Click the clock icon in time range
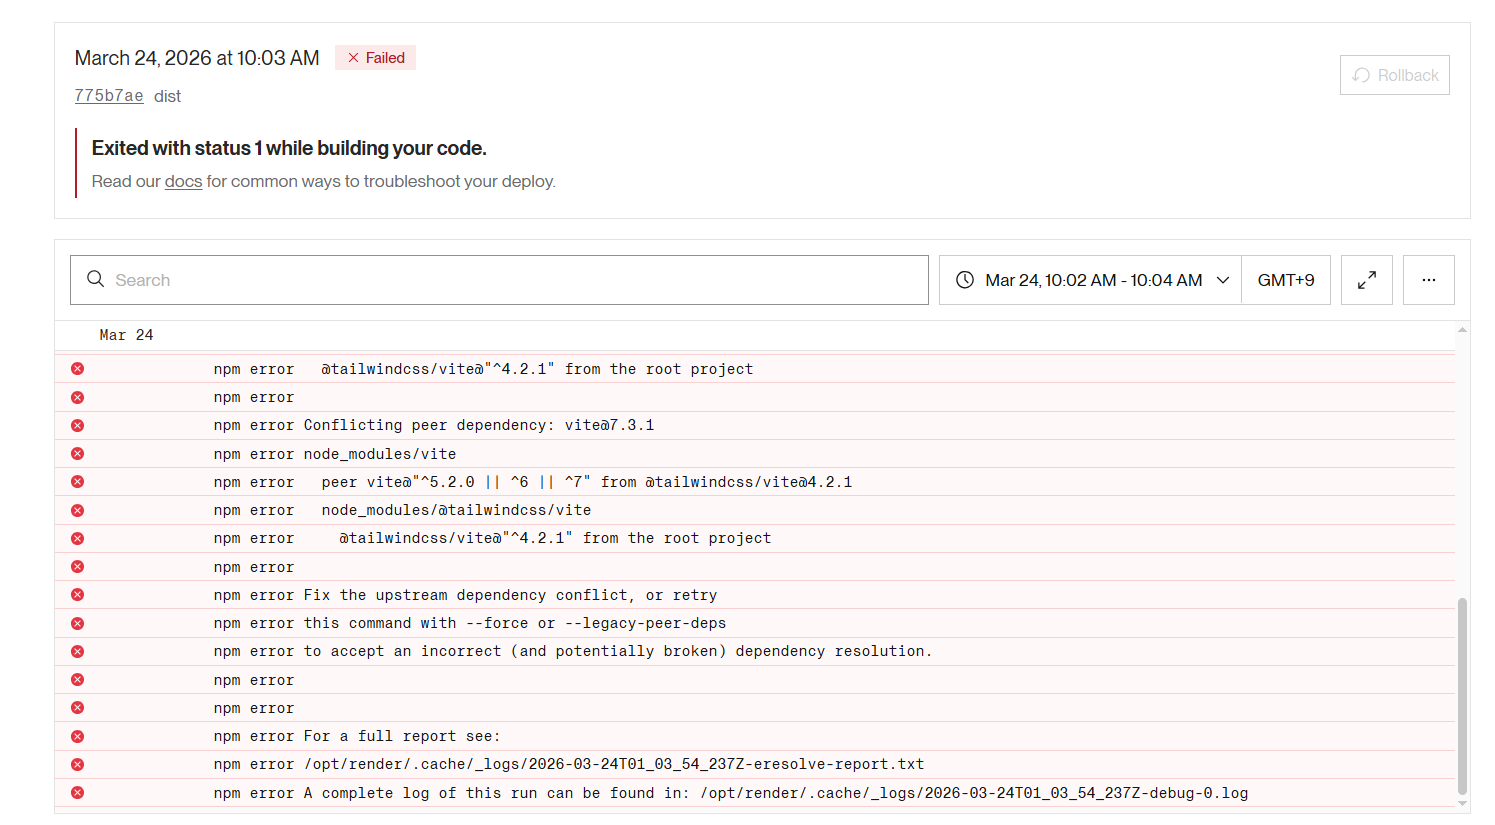 click(x=965, y=280)
